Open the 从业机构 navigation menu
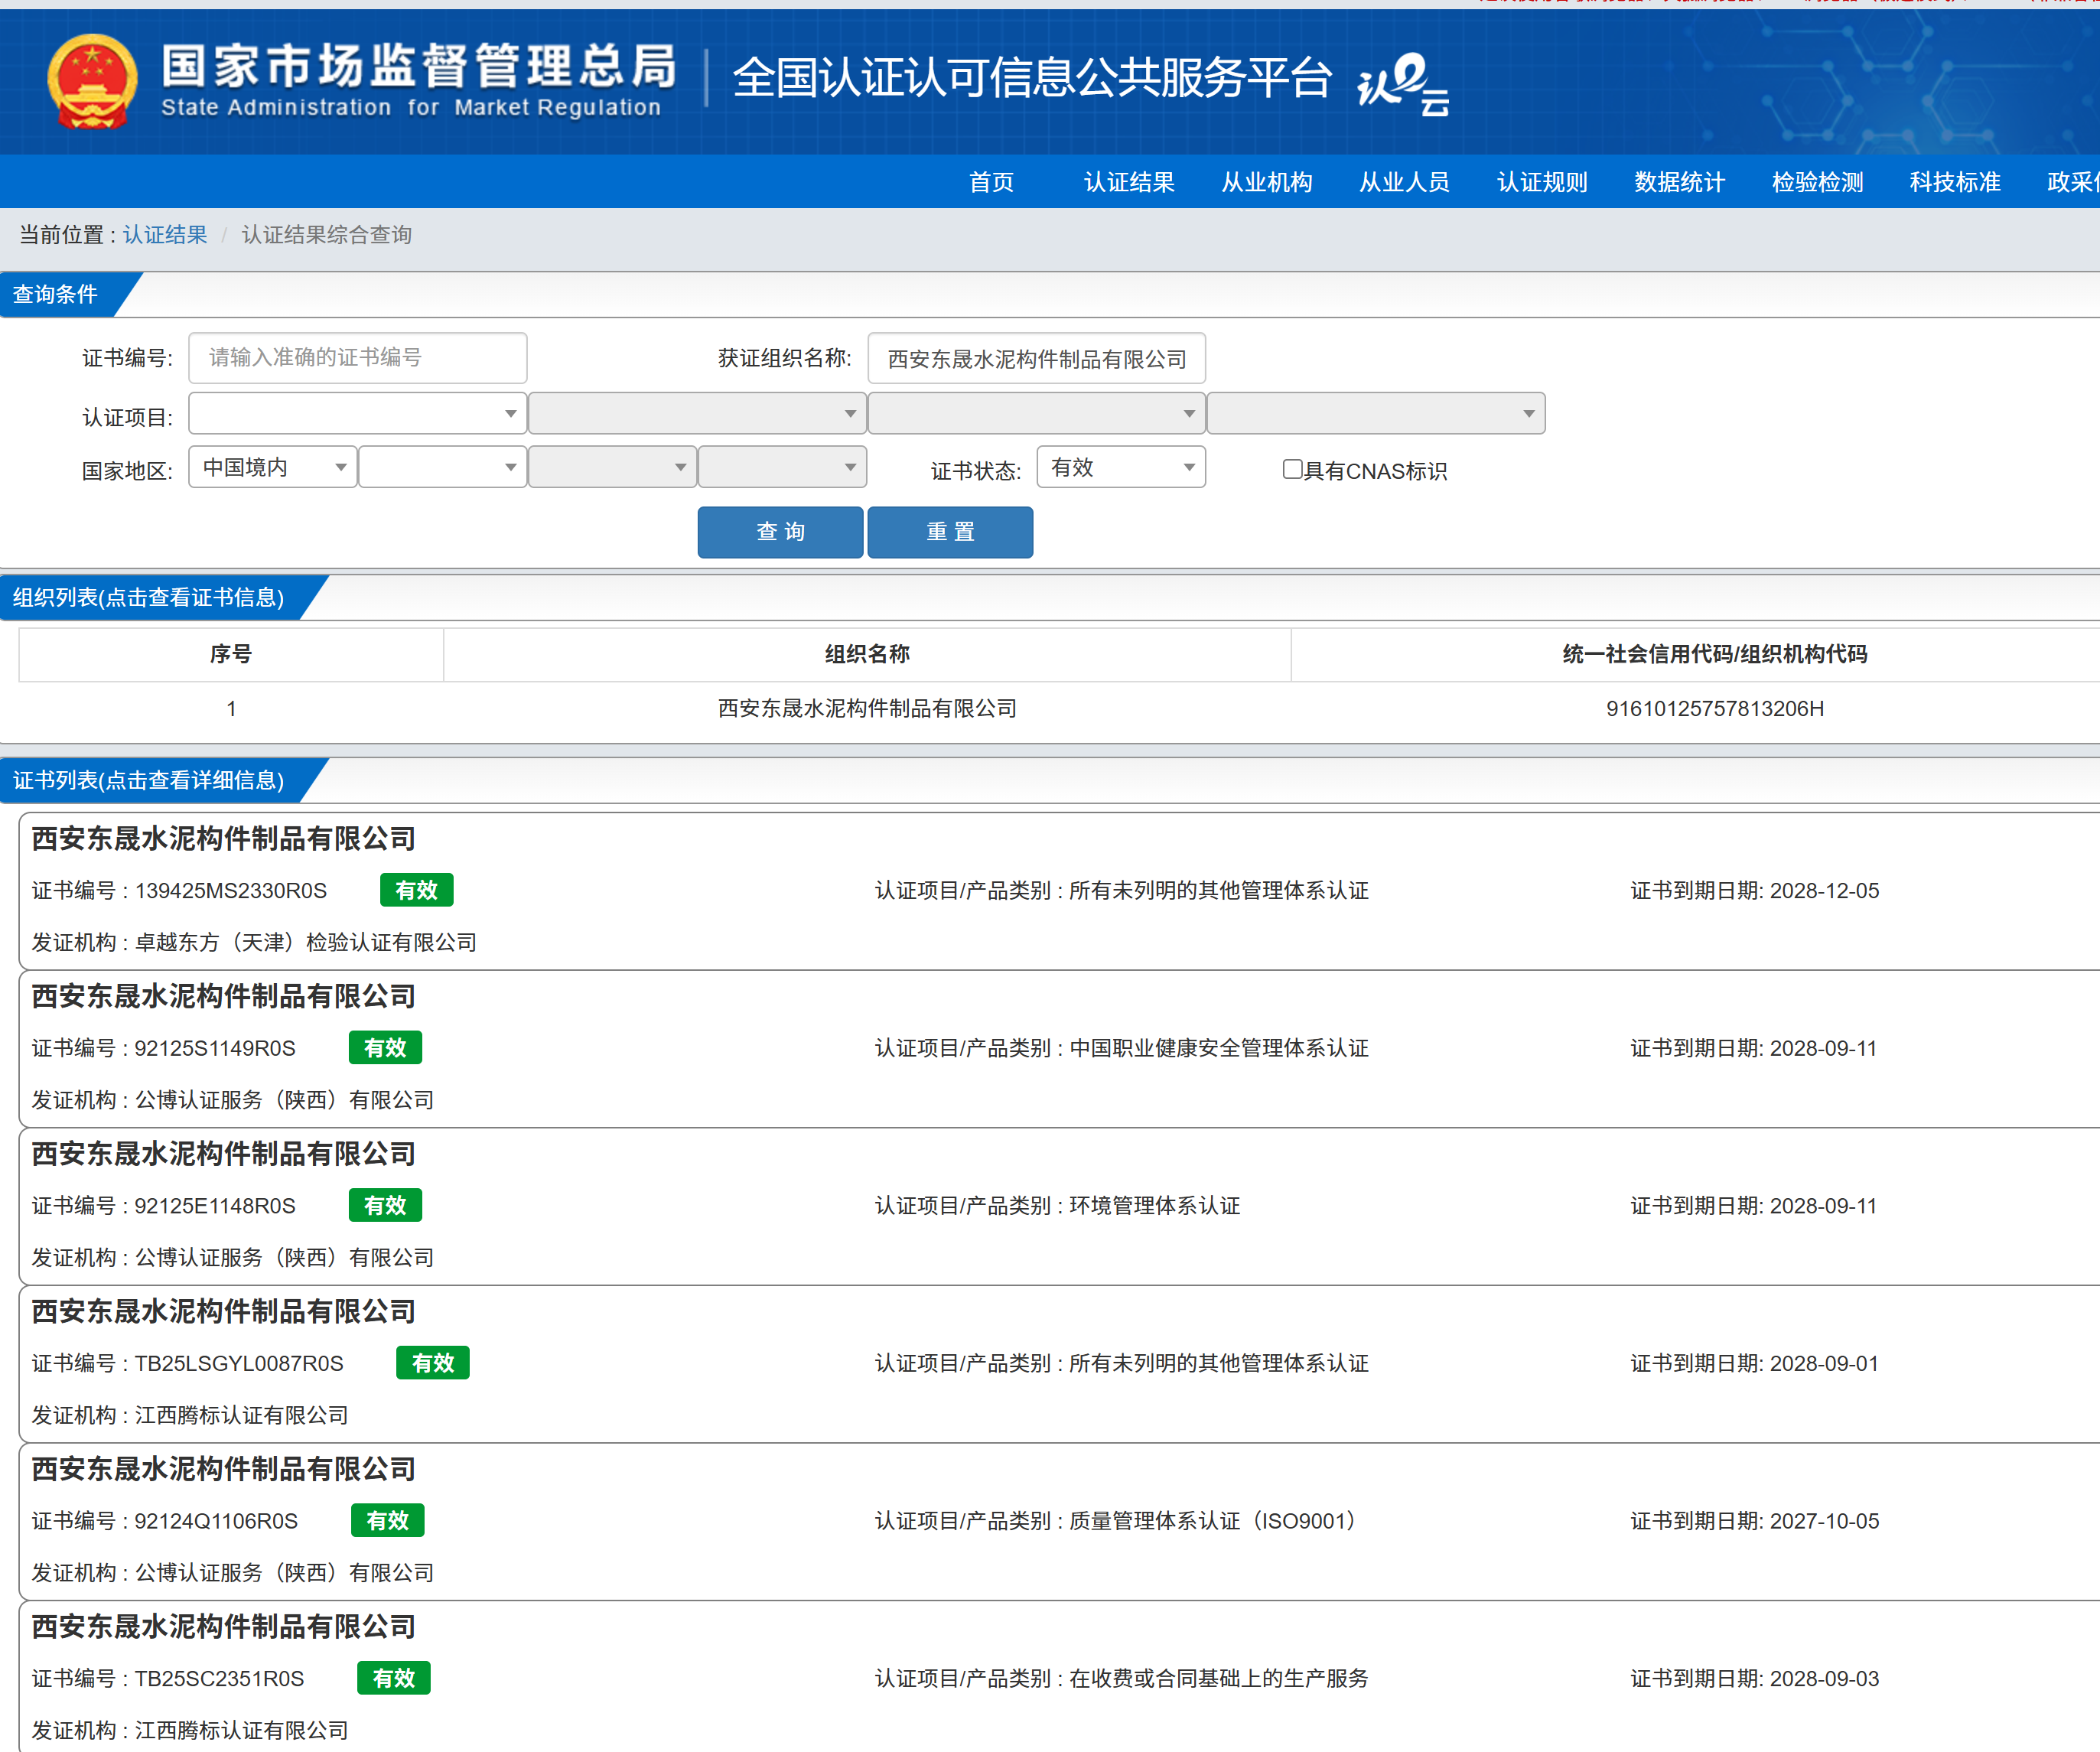Viewport: 2100px width, 1752px height. tap(1266, 182)
